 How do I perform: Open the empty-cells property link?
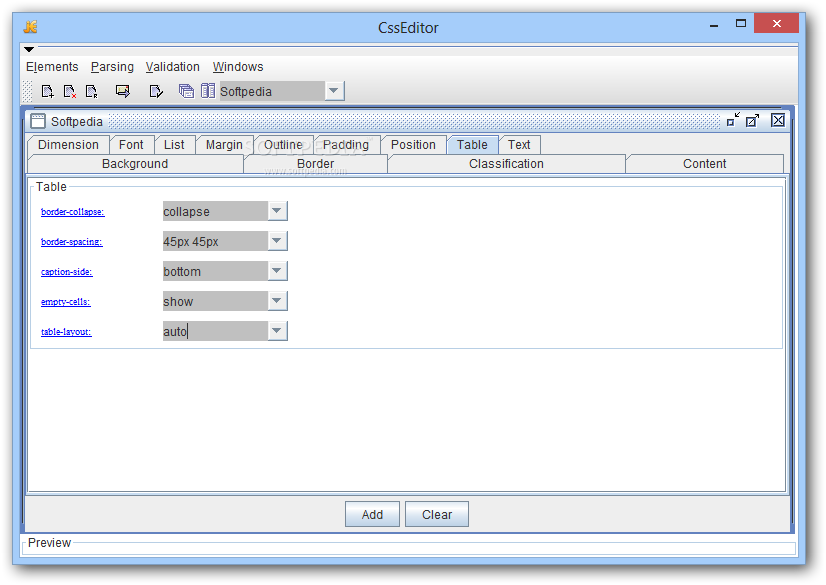66,302
